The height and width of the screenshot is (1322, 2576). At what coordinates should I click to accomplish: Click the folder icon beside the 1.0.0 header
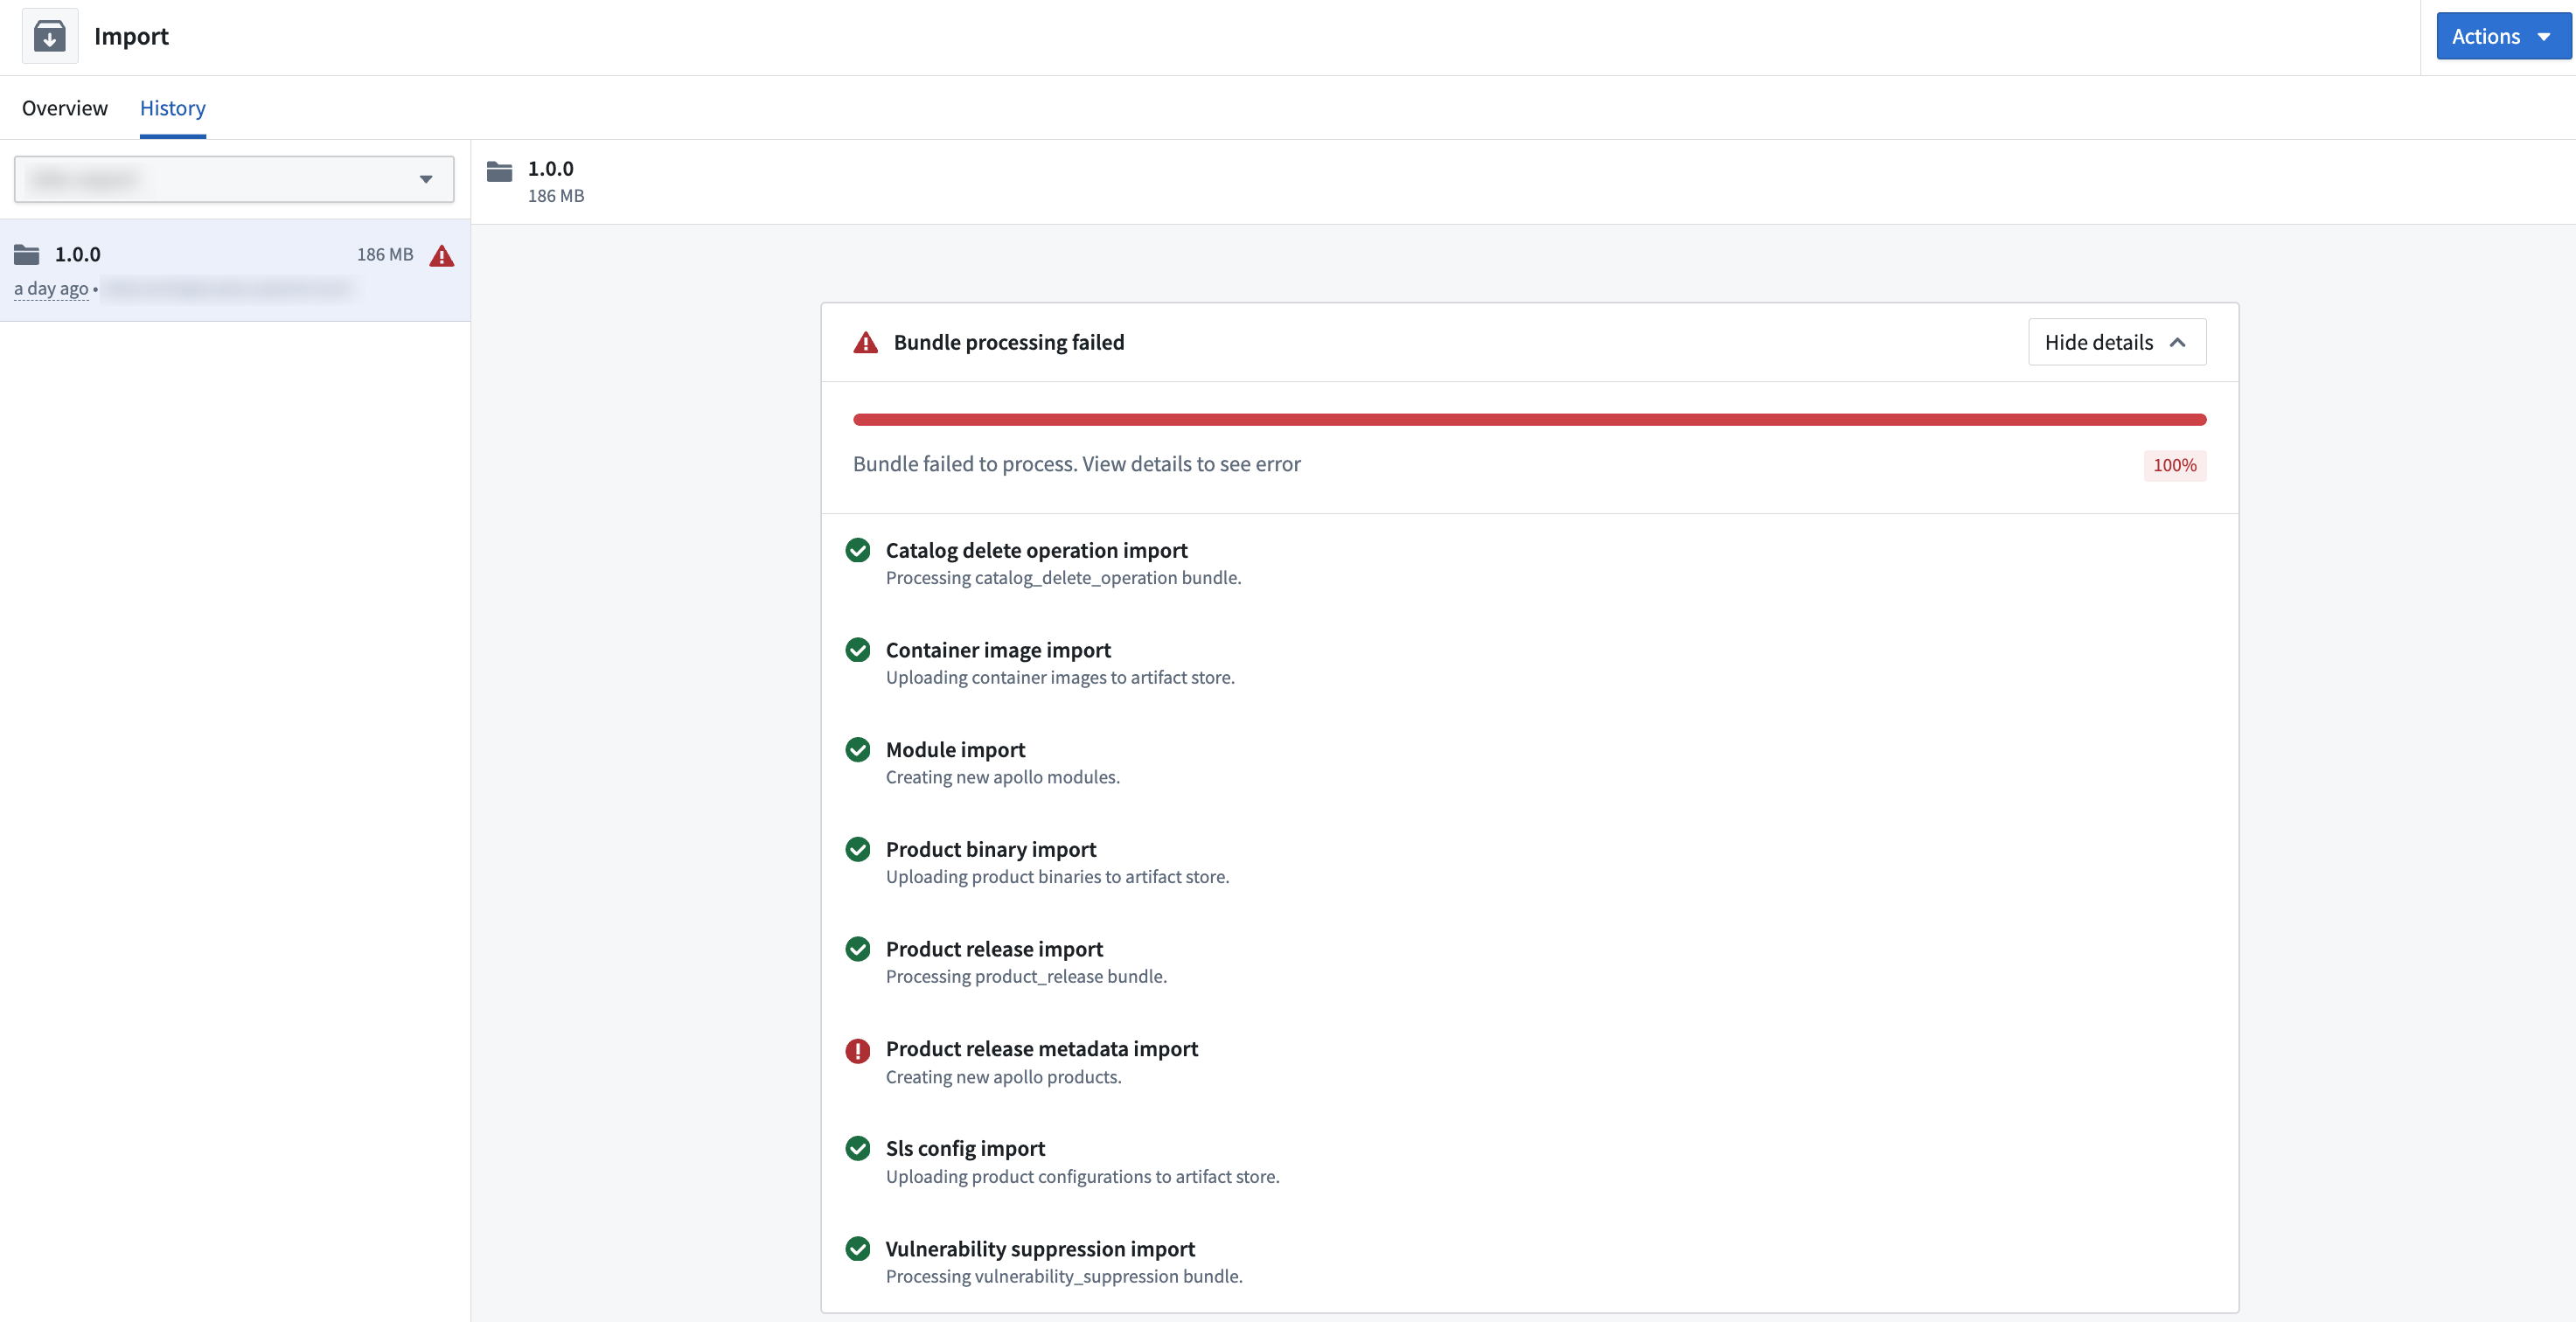coord(500,171)
